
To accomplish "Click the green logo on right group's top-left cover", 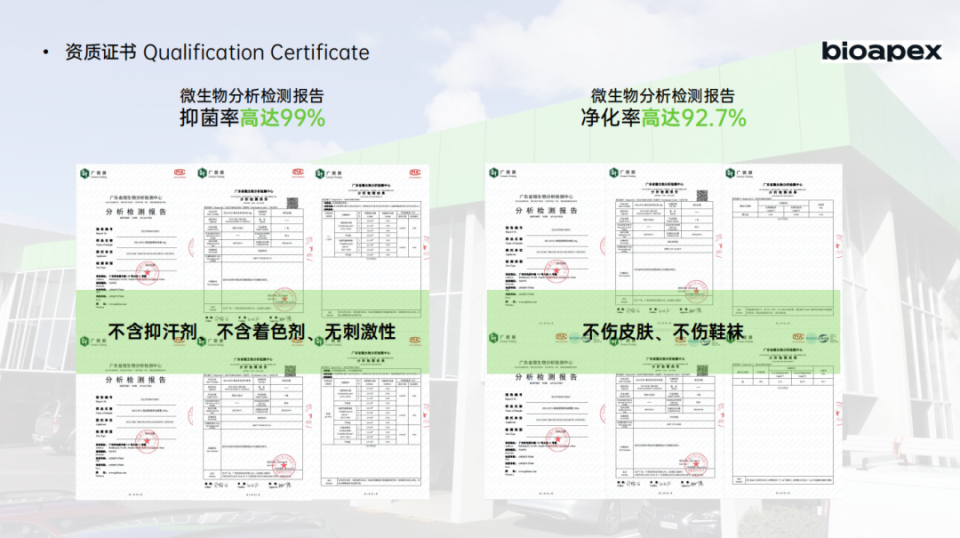I will tap(494, 173).
